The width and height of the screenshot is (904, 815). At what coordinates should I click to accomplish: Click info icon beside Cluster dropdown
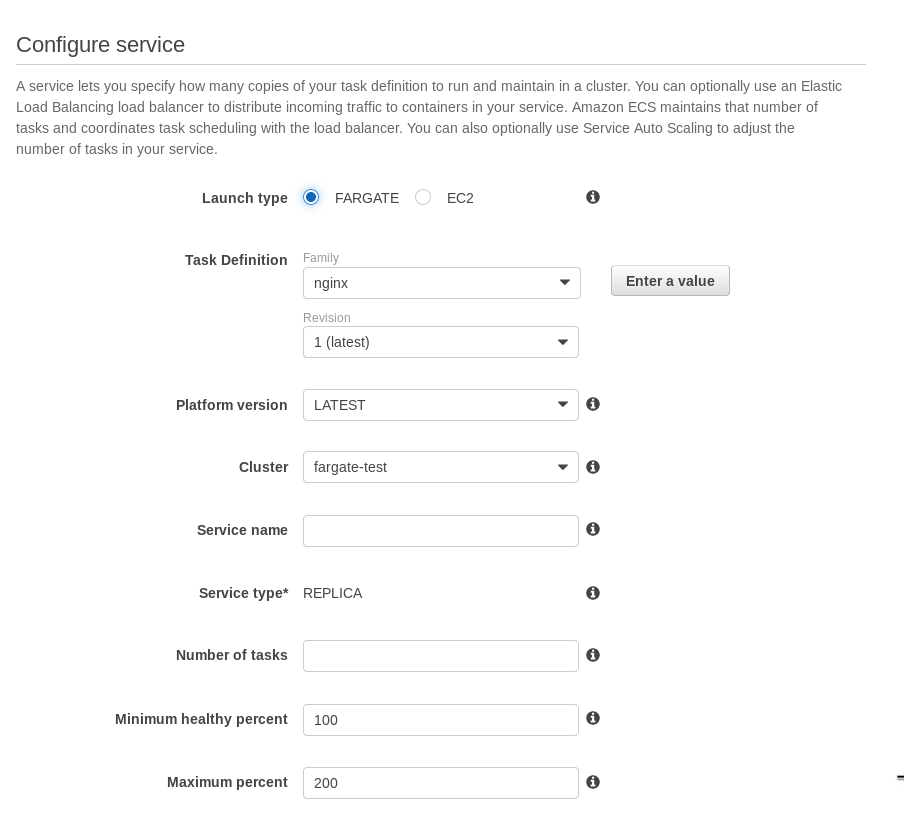coord(593,467)
